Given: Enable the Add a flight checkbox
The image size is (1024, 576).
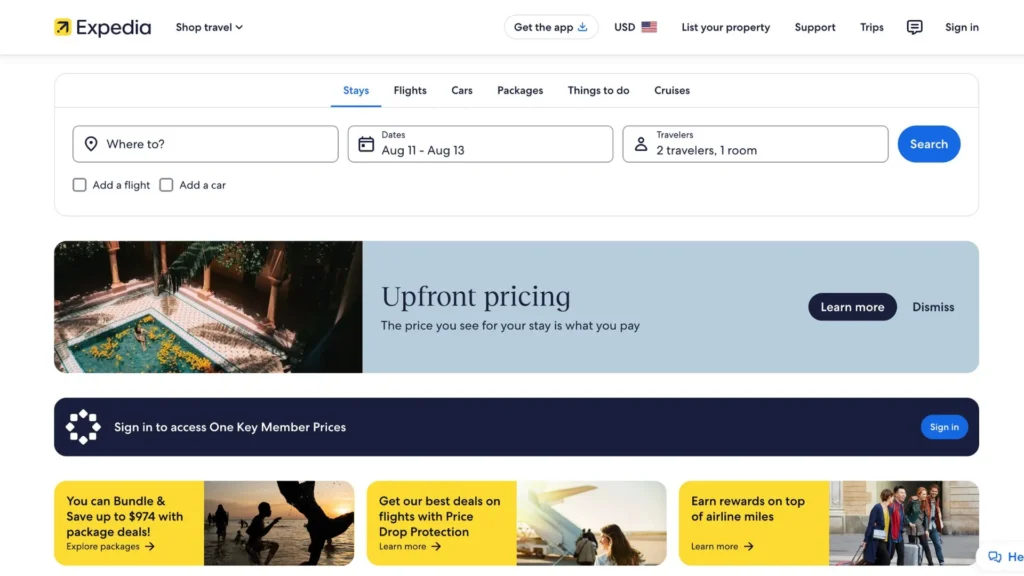Looking at the screenshot, I should click(79, 185).
